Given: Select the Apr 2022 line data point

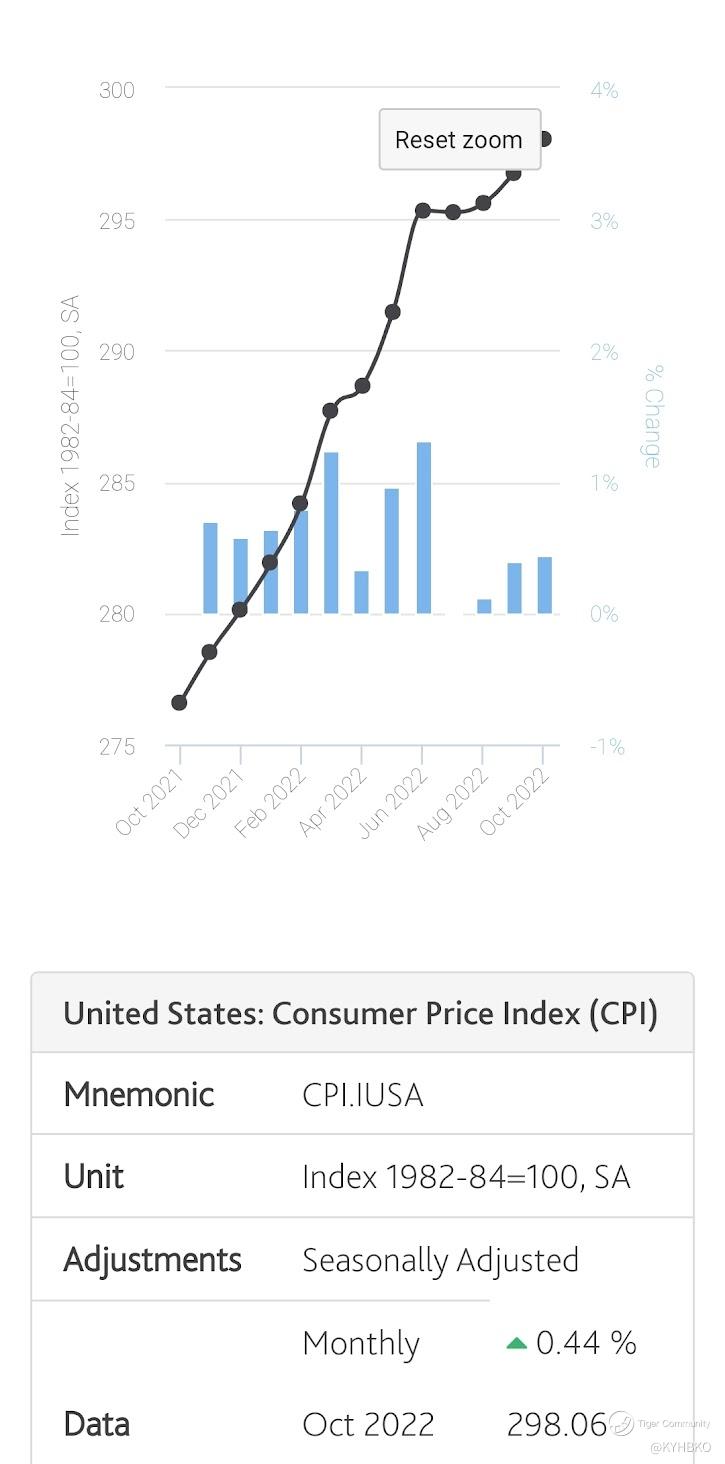Looking at the screenshot, I should (362, 385).
